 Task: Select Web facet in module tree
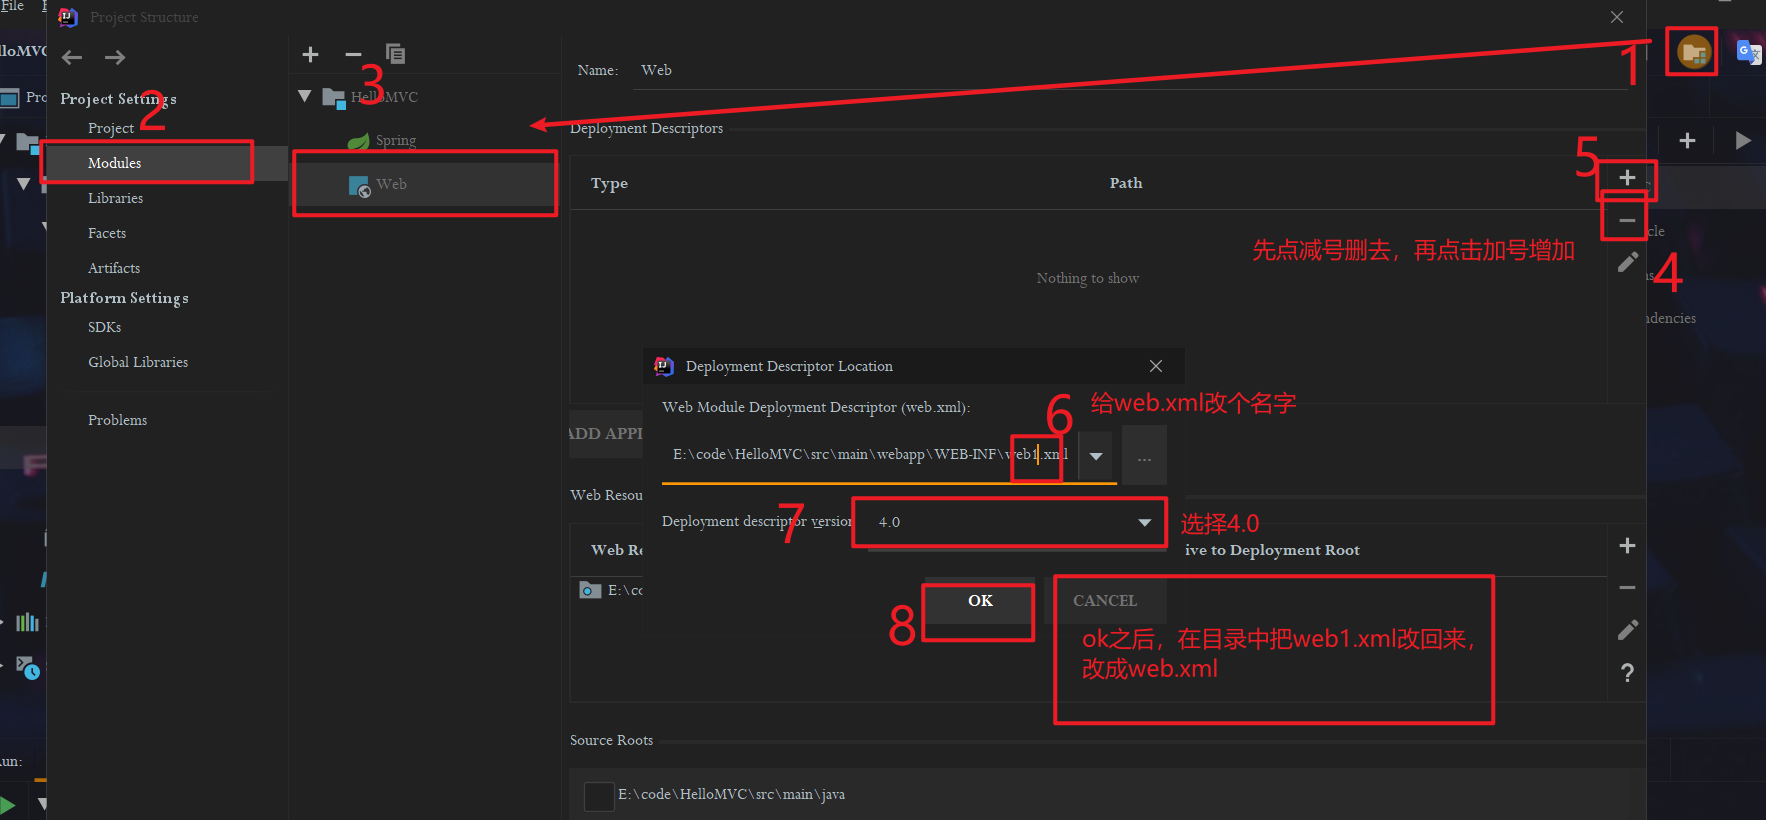coord(391,184)
